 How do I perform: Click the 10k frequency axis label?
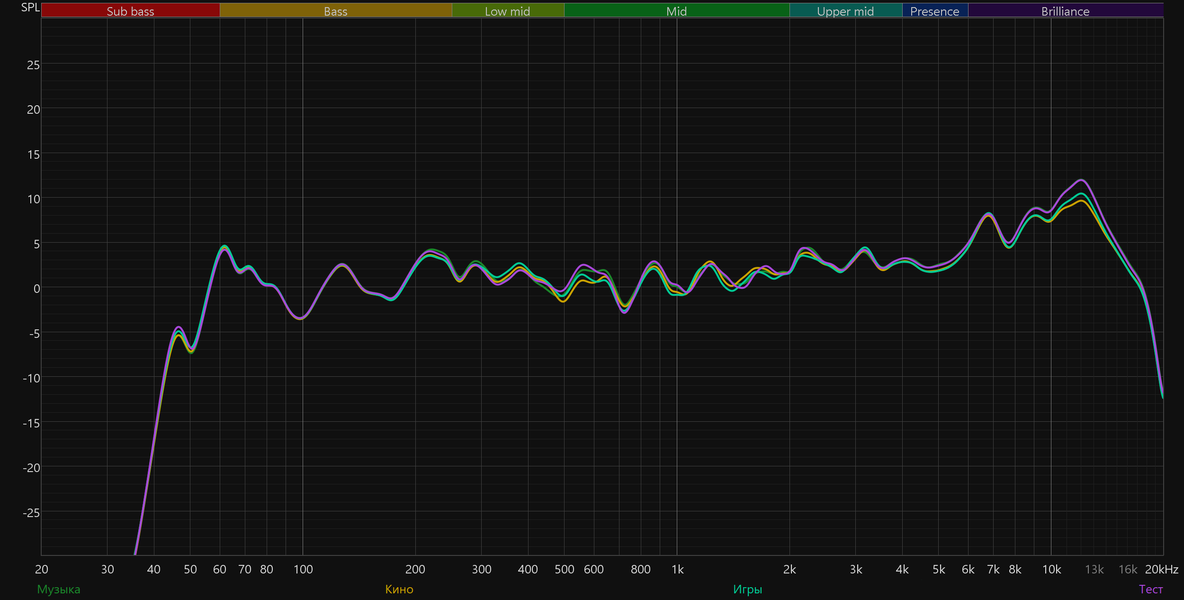coord(1051,569)
